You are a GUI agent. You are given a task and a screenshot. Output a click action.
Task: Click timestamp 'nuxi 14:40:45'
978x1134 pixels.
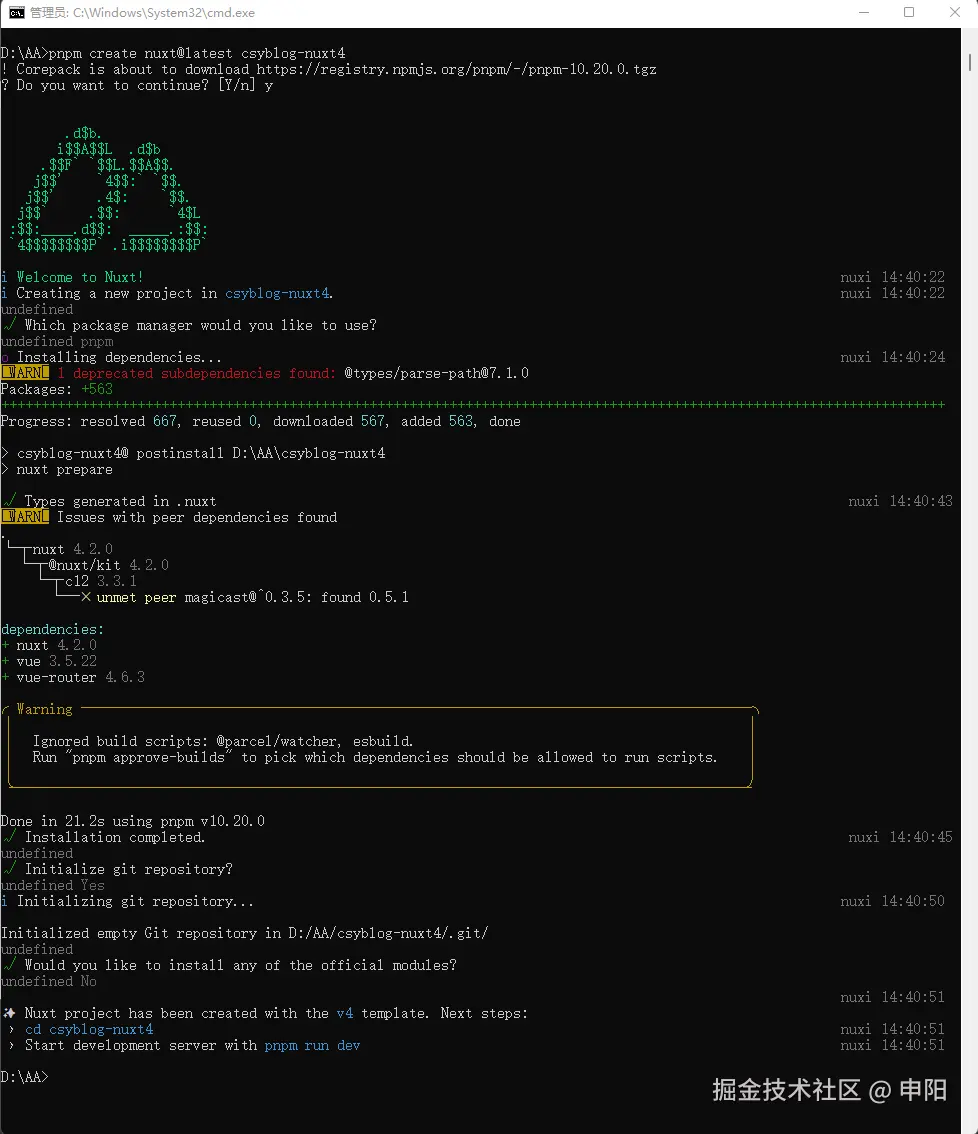coord(901,837)
